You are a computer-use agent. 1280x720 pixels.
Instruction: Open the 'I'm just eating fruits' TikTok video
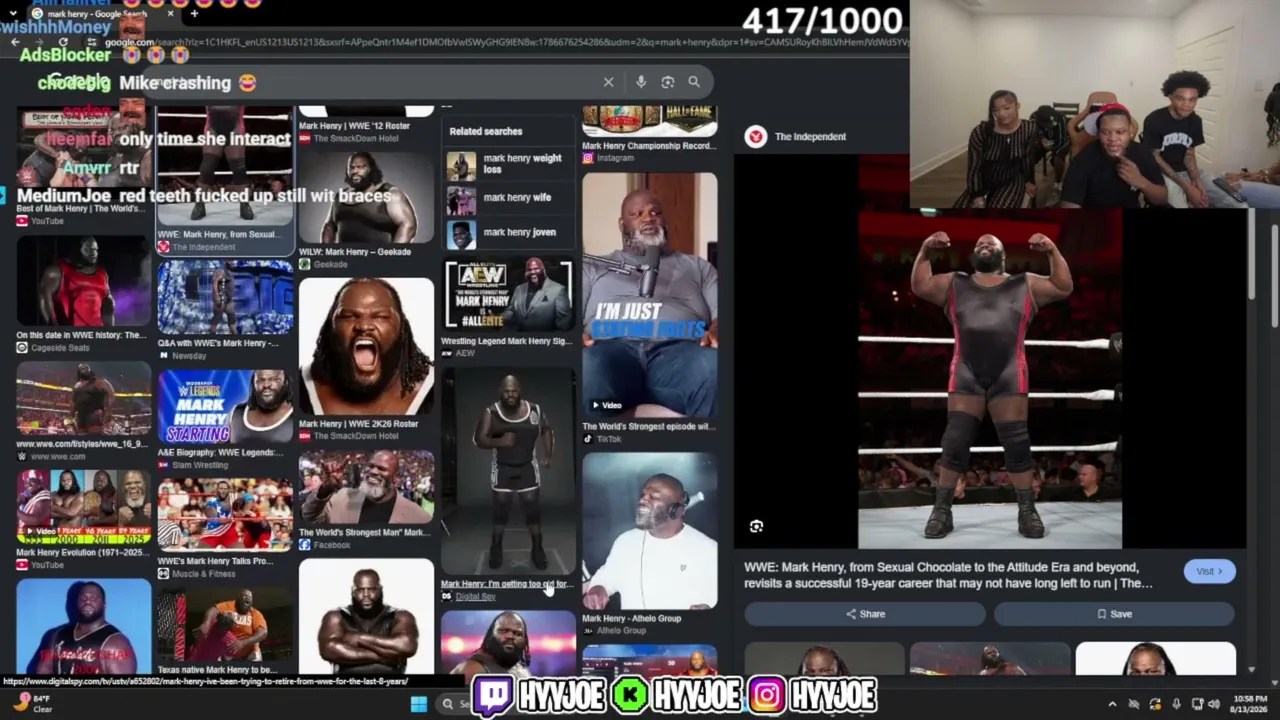click(x=650, y=295)
